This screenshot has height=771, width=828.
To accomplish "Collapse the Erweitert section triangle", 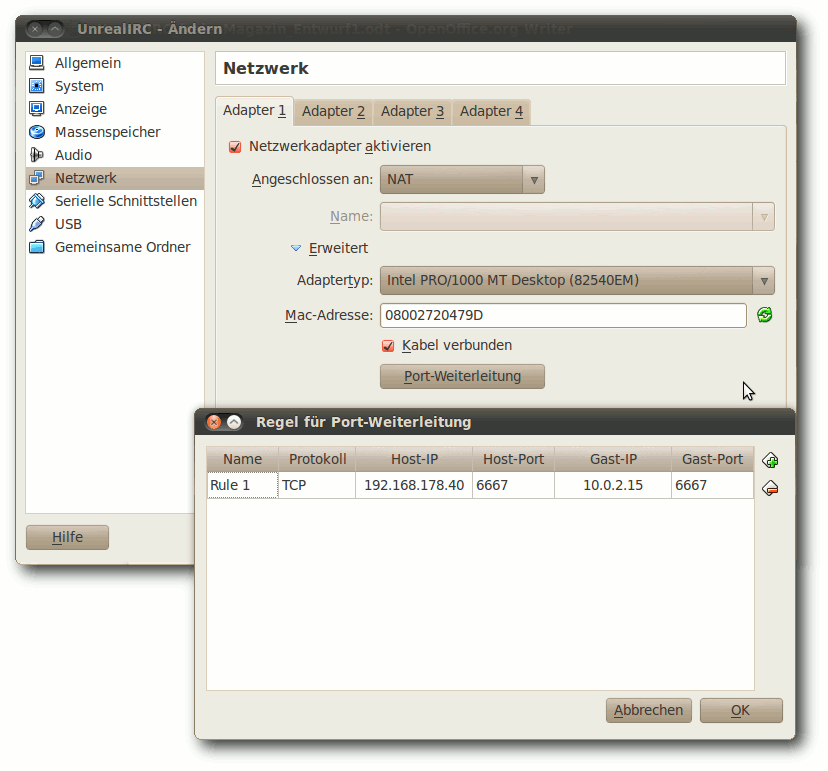I will 296,248.
